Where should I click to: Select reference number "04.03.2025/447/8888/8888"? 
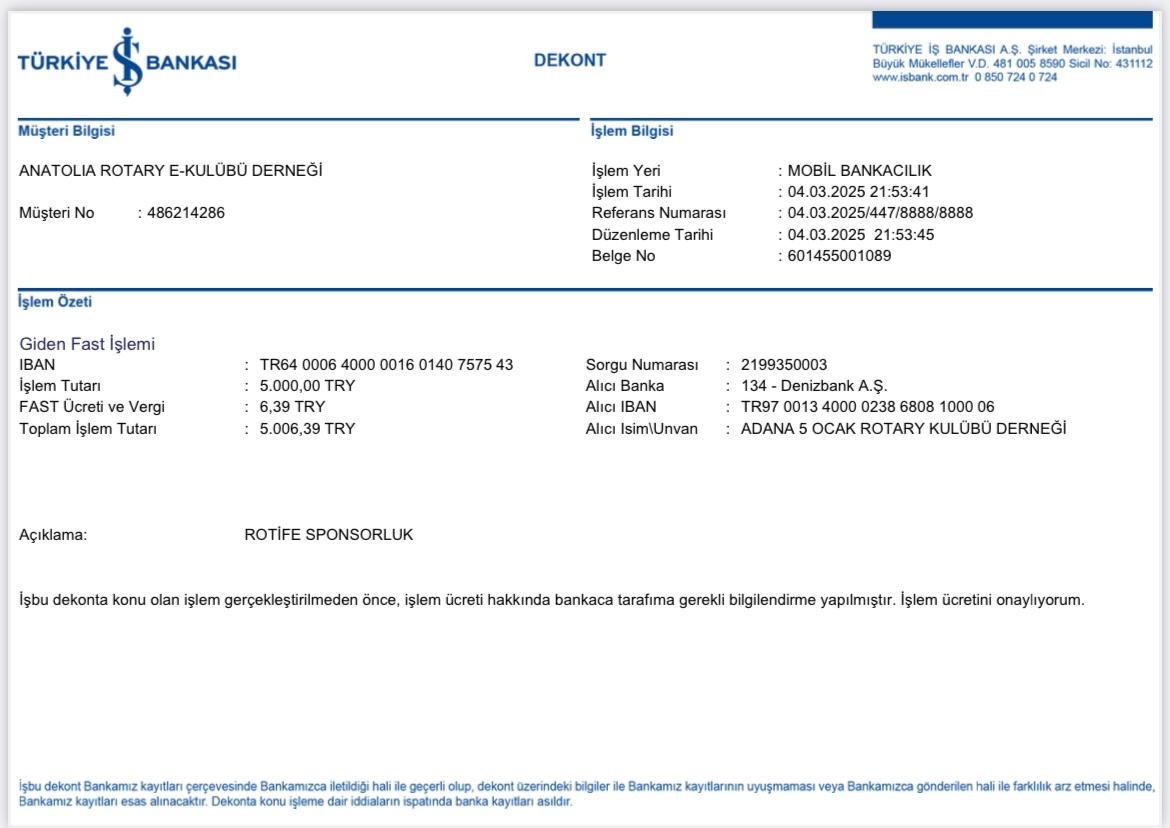click(880, 213)
